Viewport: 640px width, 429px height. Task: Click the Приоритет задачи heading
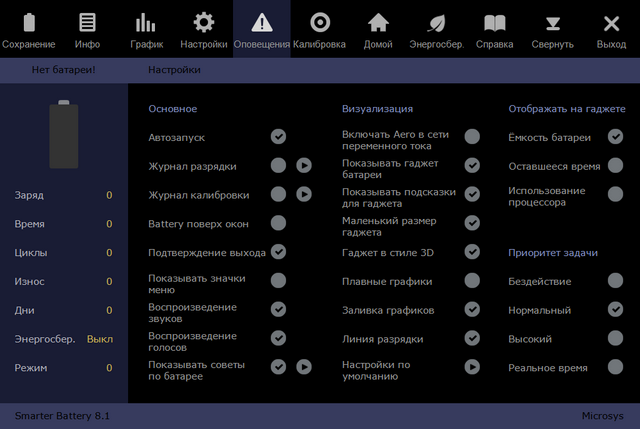point(553,253)
